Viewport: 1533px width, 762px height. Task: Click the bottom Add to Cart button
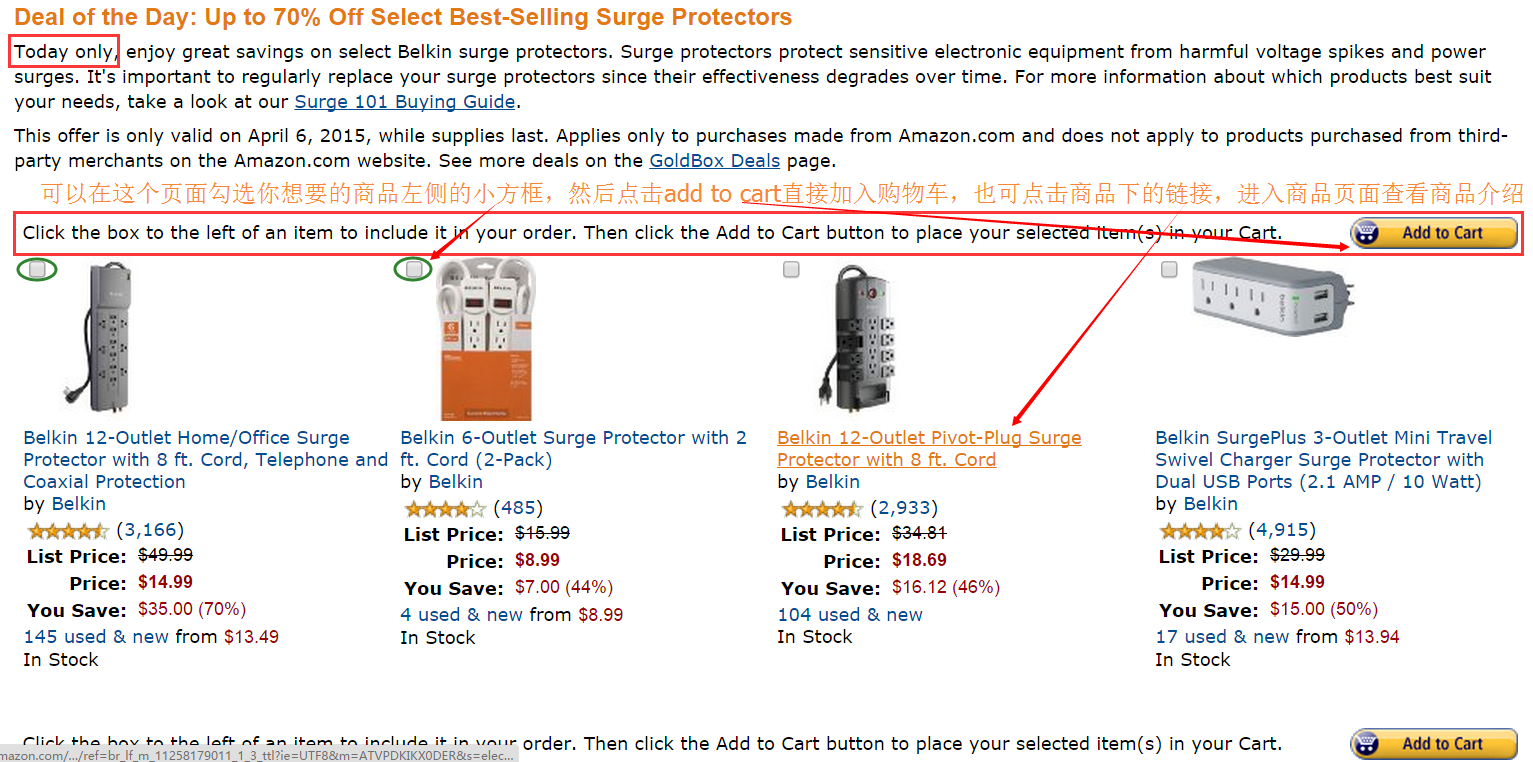1434,744
